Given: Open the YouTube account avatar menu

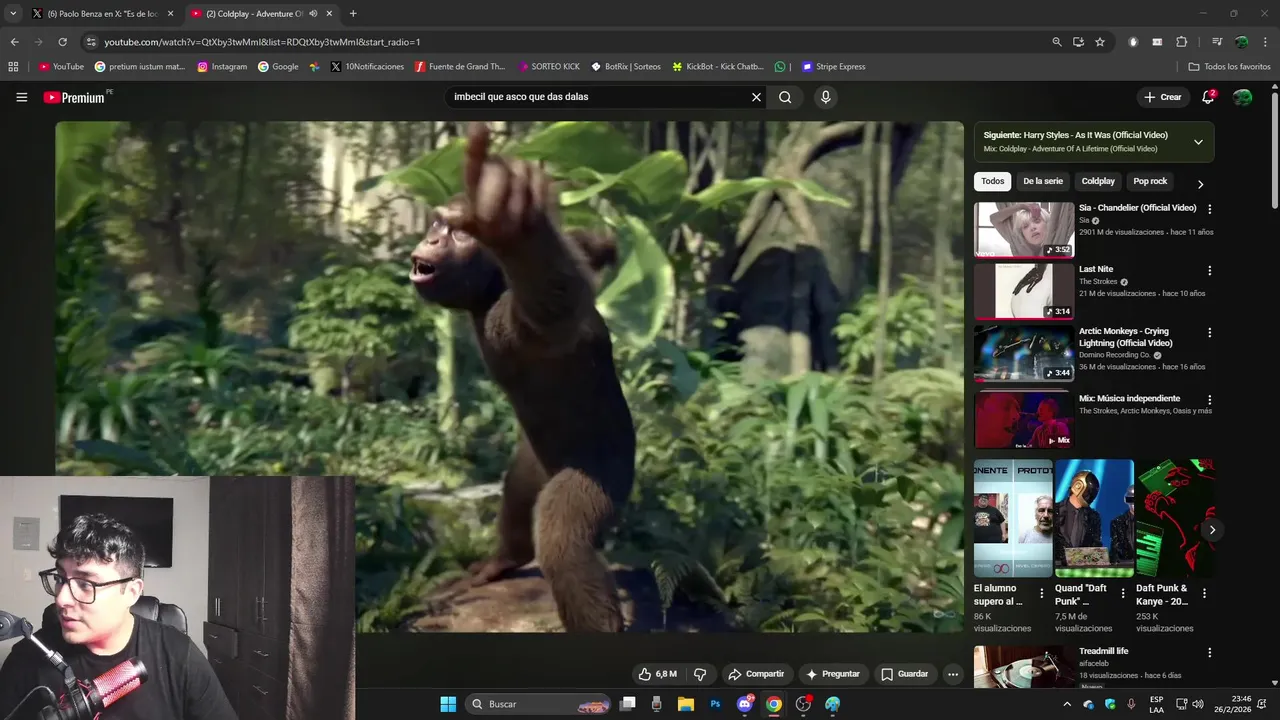Looking at the screenshot, I should 1242,97.
